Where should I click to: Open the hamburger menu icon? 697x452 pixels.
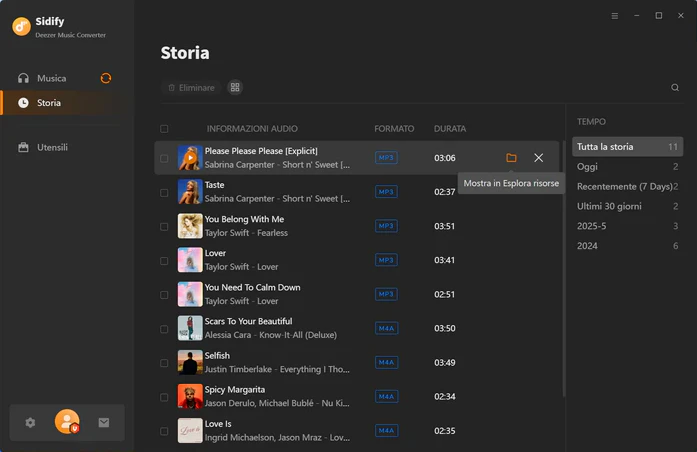(615, 16)
